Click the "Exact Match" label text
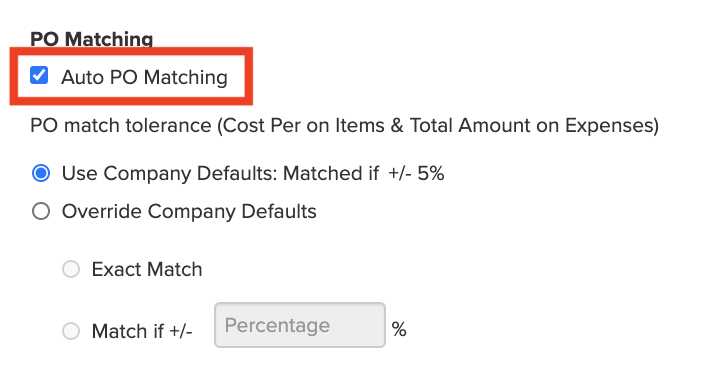The width and height of the screenshot is (726, 378). tap(147, 269)
